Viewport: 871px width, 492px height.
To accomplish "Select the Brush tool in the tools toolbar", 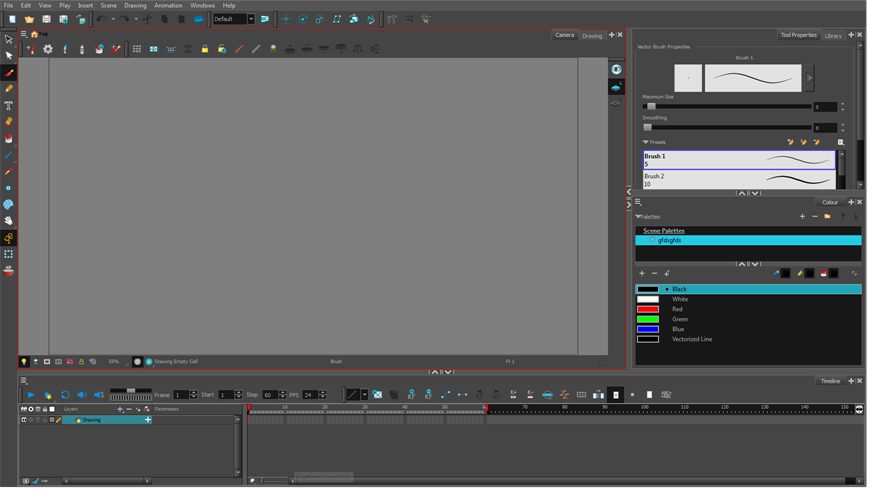I will tap(9, 72).
